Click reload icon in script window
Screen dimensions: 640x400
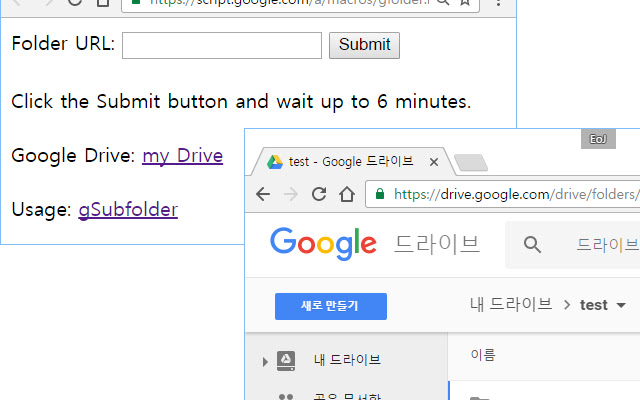(x=75, y=2)
